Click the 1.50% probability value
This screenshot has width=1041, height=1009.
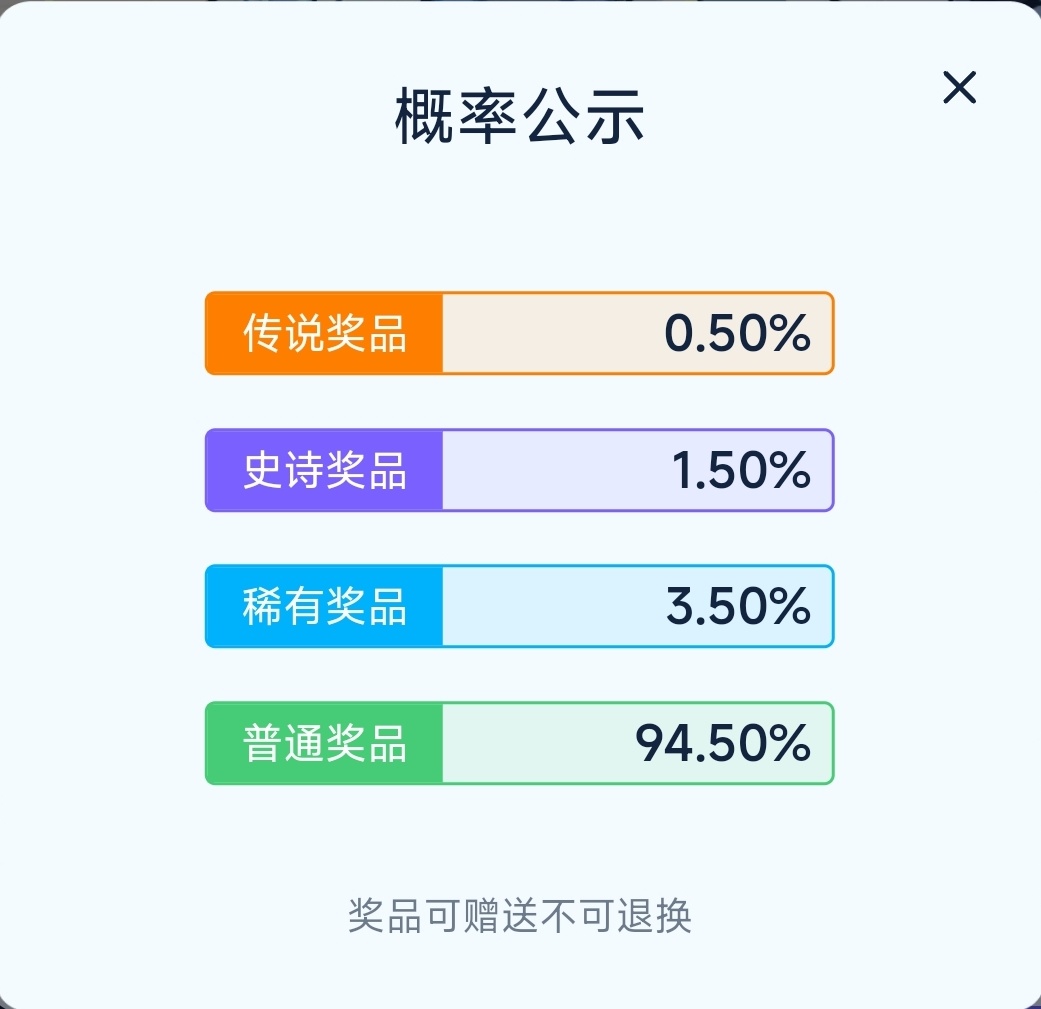click(x=741, y=470)
